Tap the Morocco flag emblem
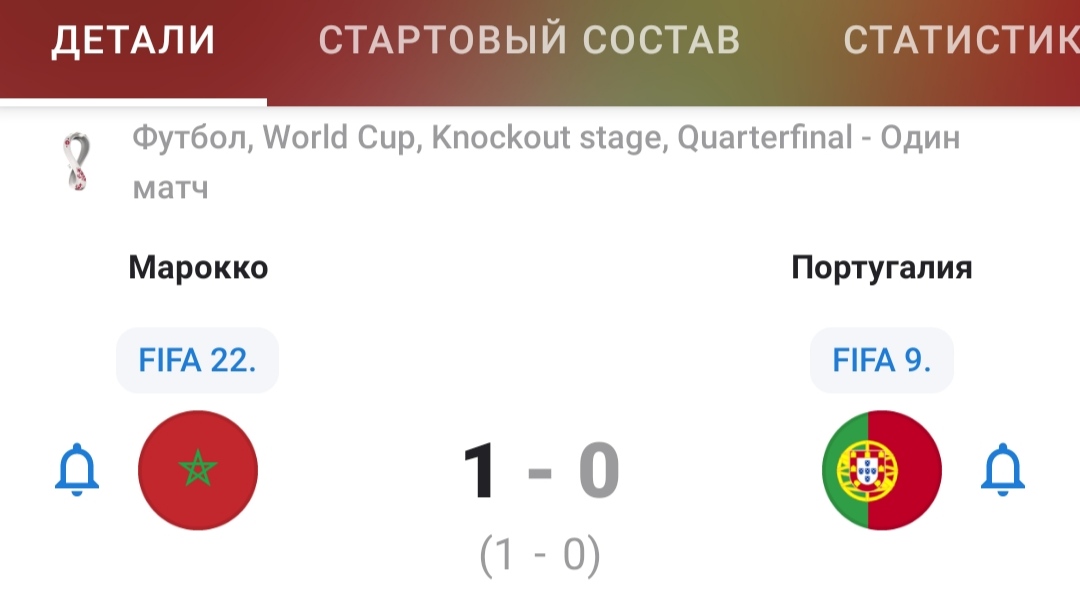Image resolution: width=1080 pixels, height=603 pixels. [x=198, y=470]
